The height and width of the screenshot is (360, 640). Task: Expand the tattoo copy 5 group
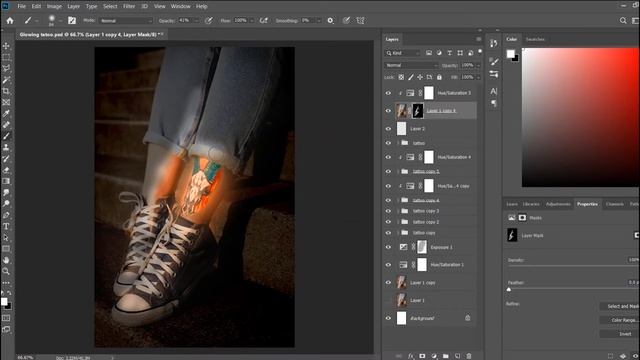(398, 171)
